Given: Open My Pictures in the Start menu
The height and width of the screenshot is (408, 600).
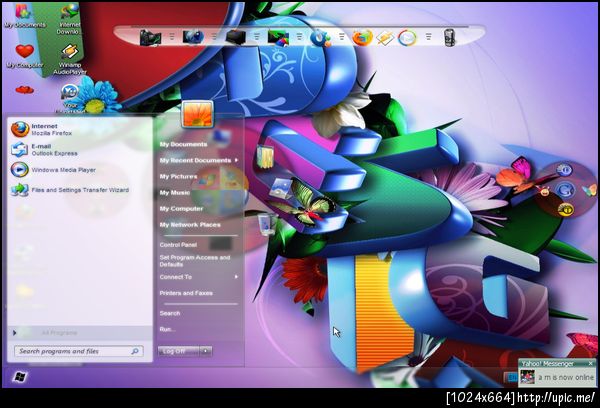Looking at the screenshot, I should pos(178,176).
